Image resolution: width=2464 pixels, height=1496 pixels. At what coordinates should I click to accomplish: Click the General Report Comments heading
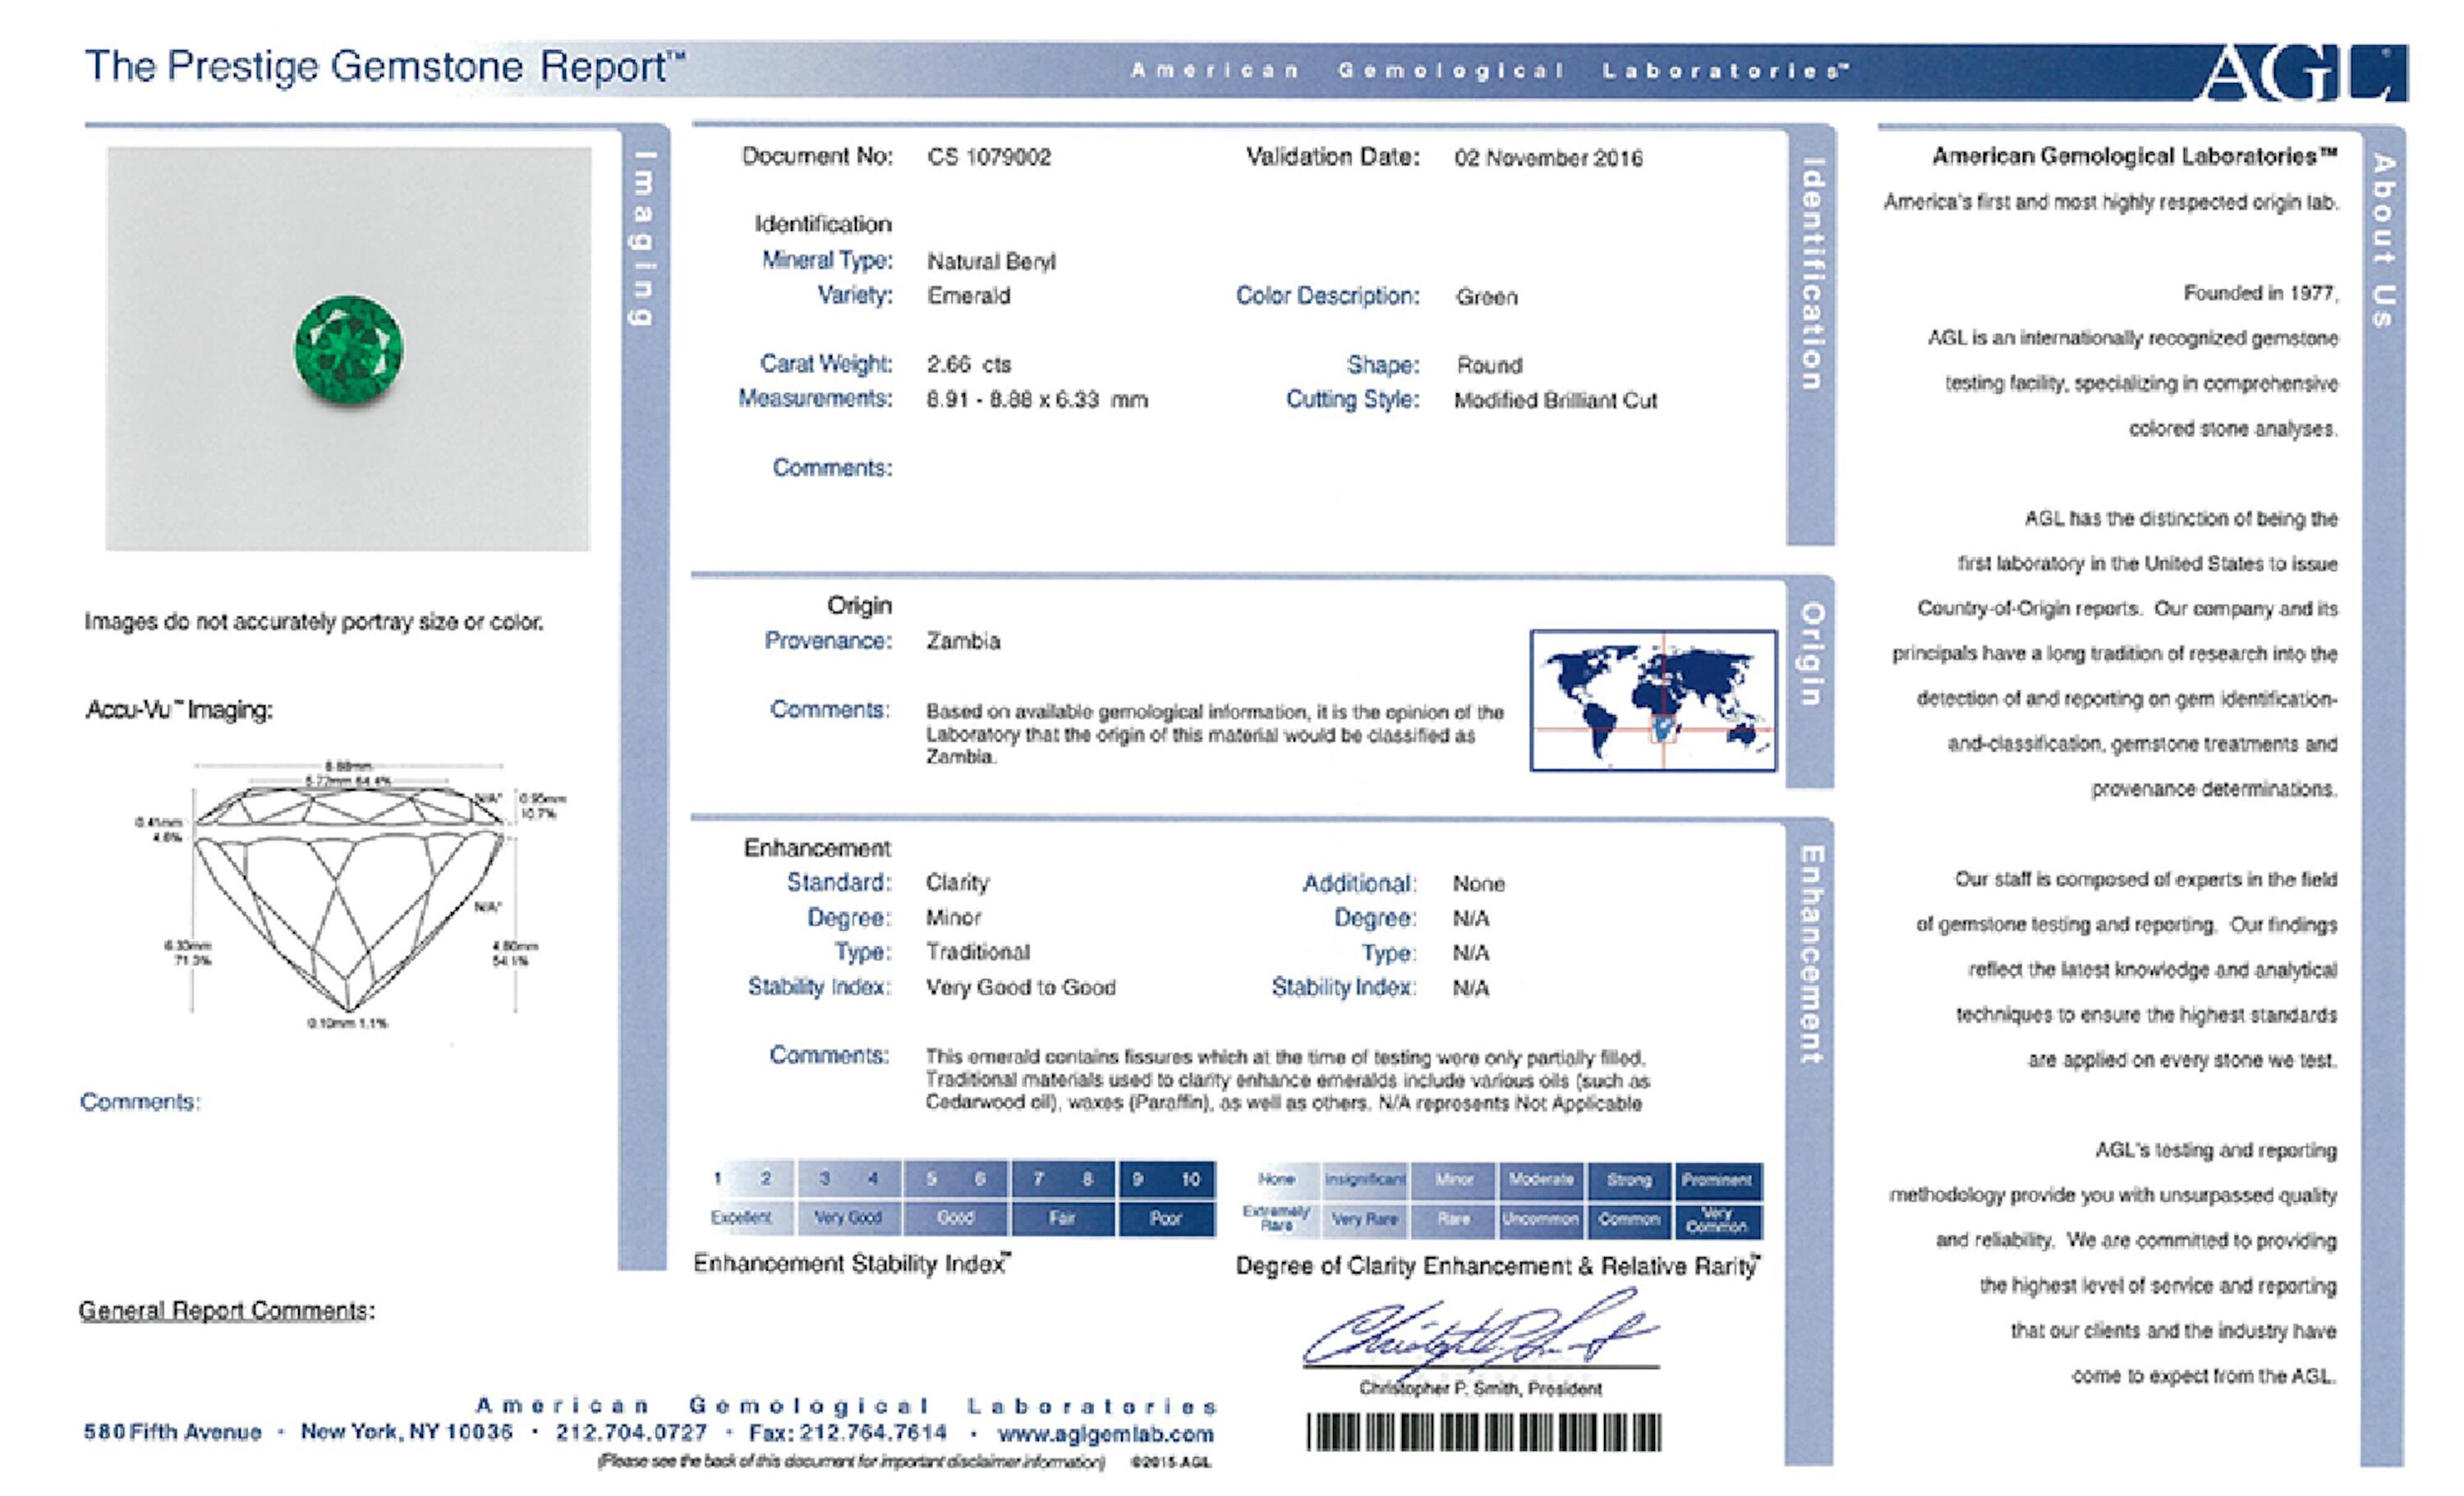[227, 1310]
